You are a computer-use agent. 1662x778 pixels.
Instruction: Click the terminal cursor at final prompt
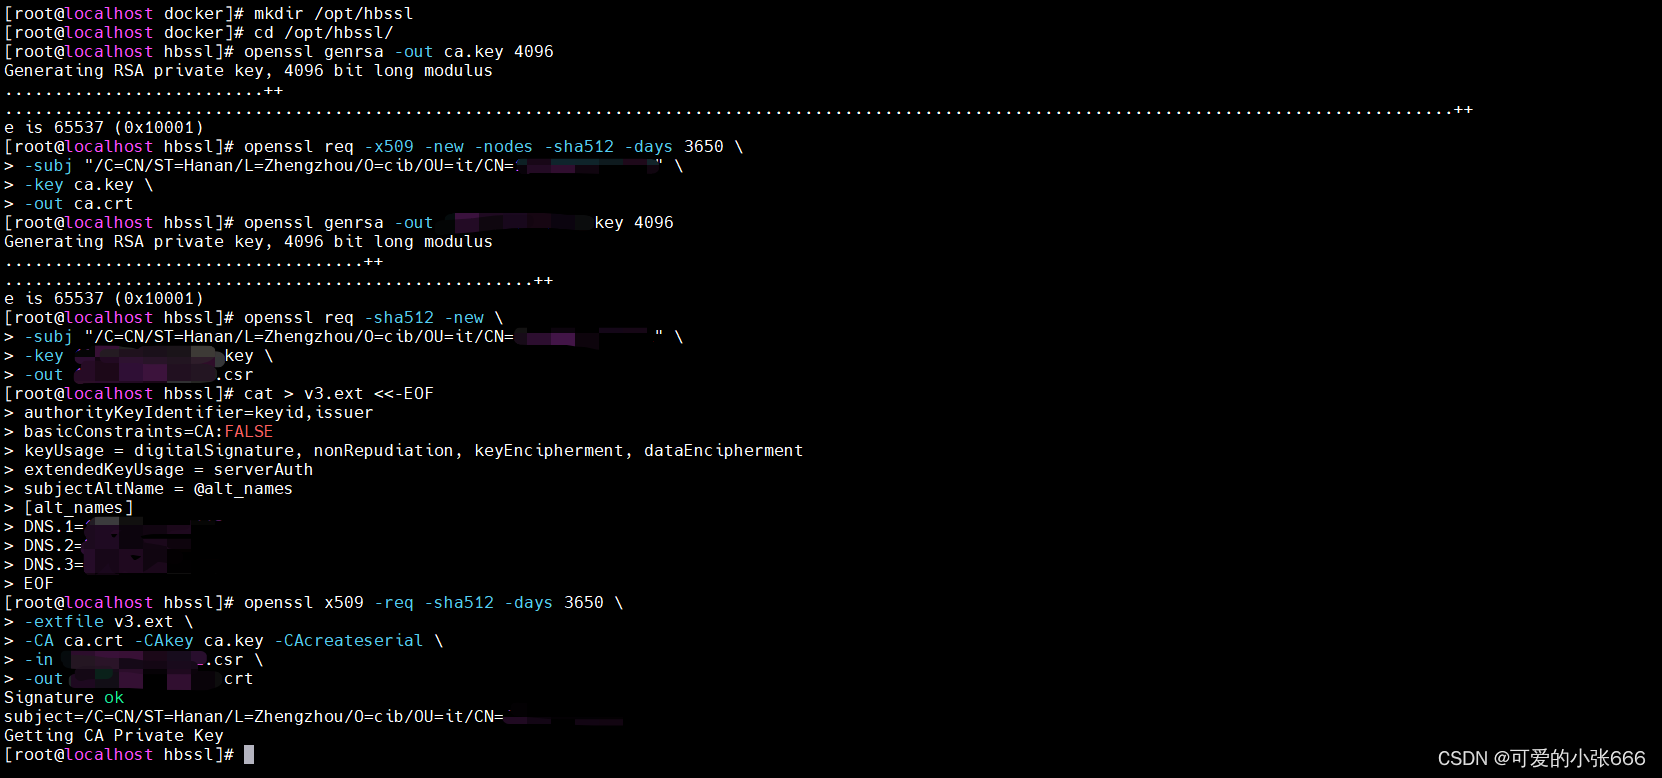249,755
